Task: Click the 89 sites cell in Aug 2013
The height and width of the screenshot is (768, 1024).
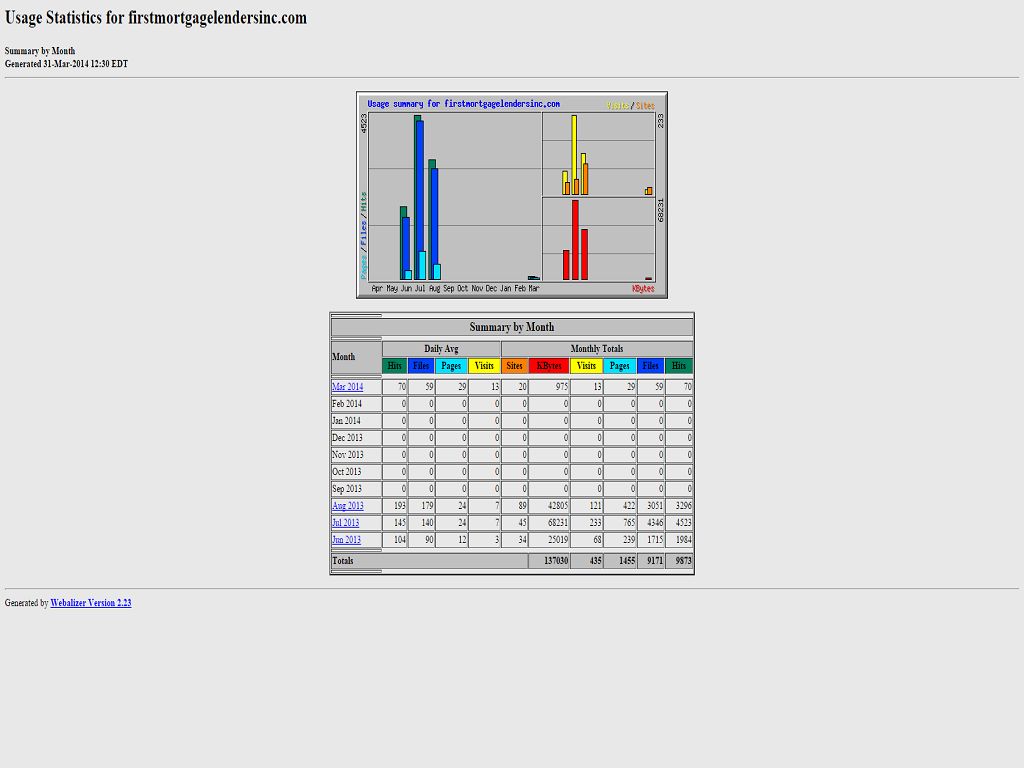Action: point(515,505)
